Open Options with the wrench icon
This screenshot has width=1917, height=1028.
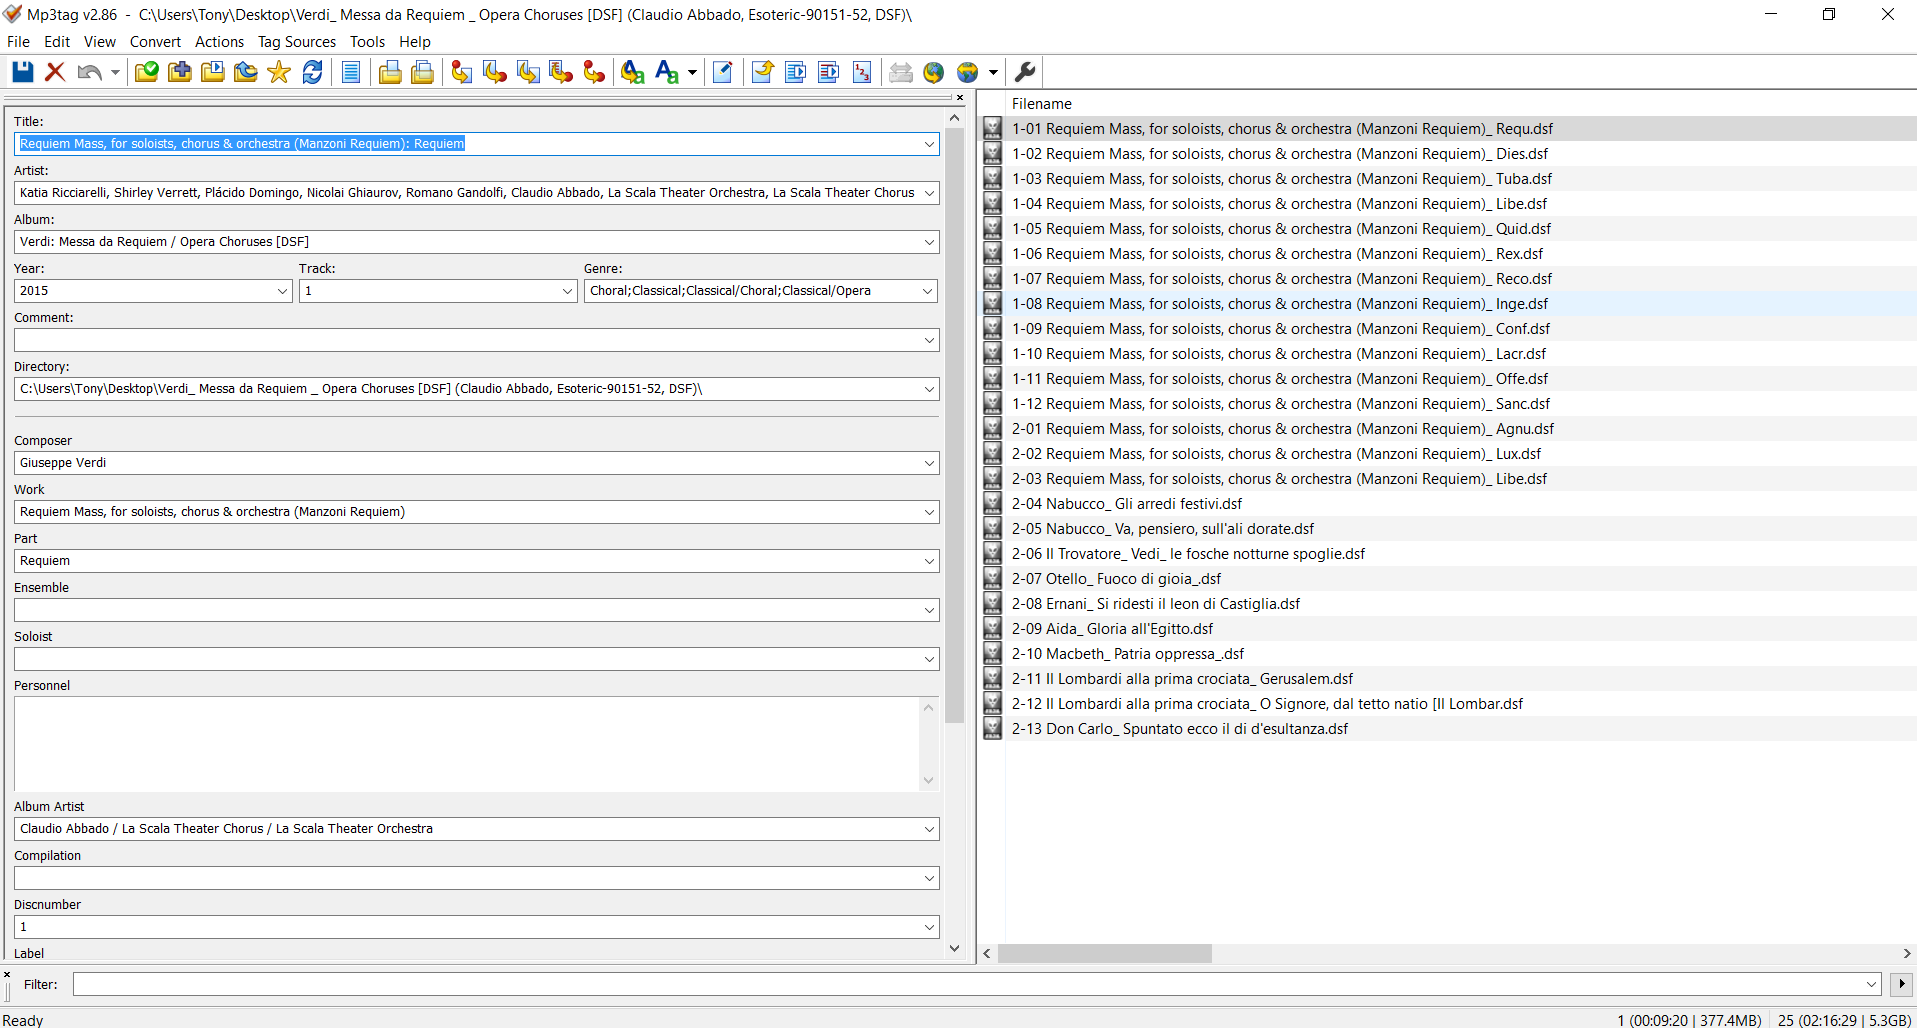coord(1025,72)
